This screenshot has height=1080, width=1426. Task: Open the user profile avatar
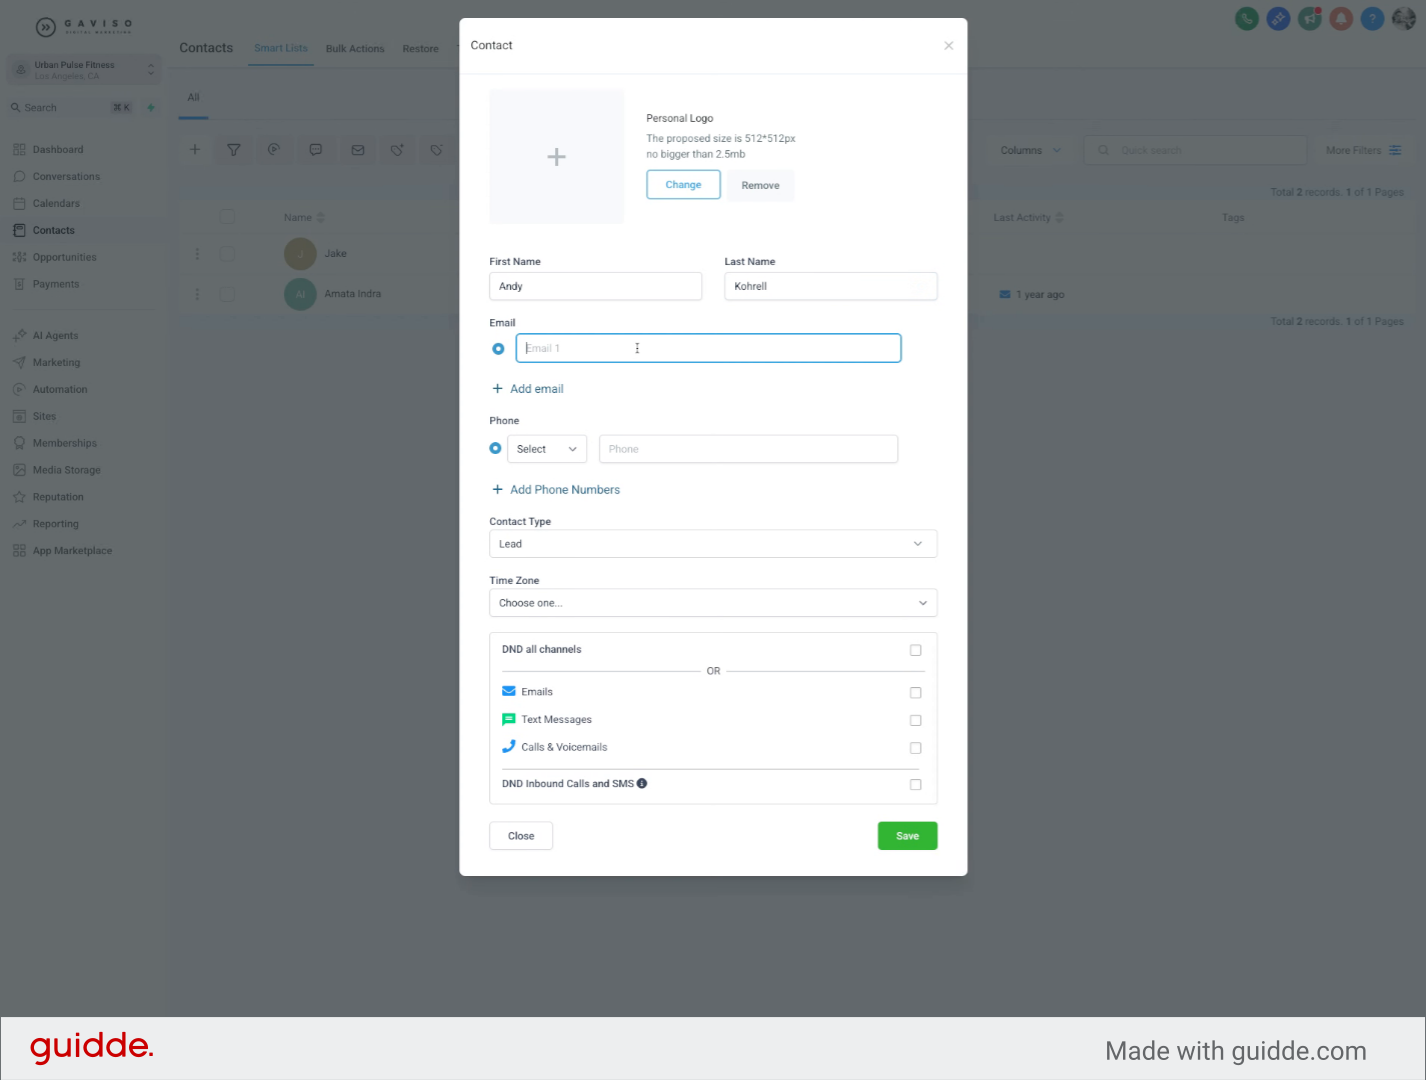(1403, 18)
